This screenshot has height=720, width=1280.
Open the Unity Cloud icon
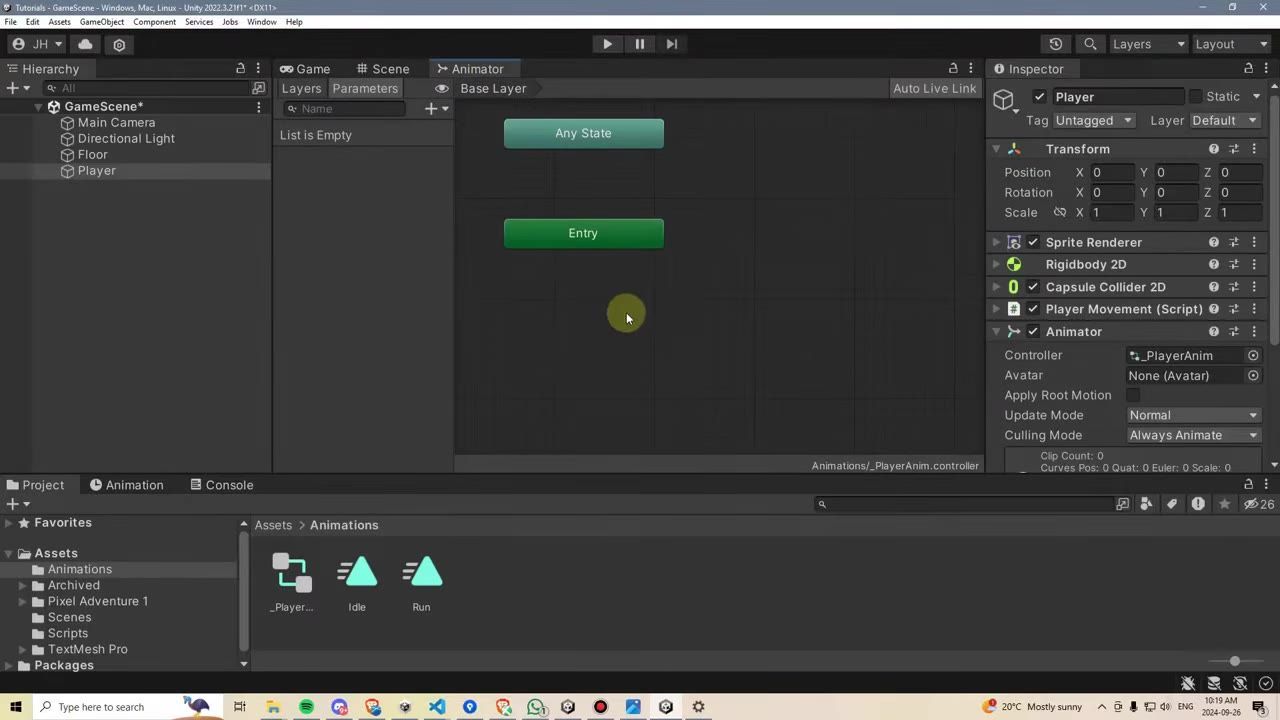coord(85,44)
